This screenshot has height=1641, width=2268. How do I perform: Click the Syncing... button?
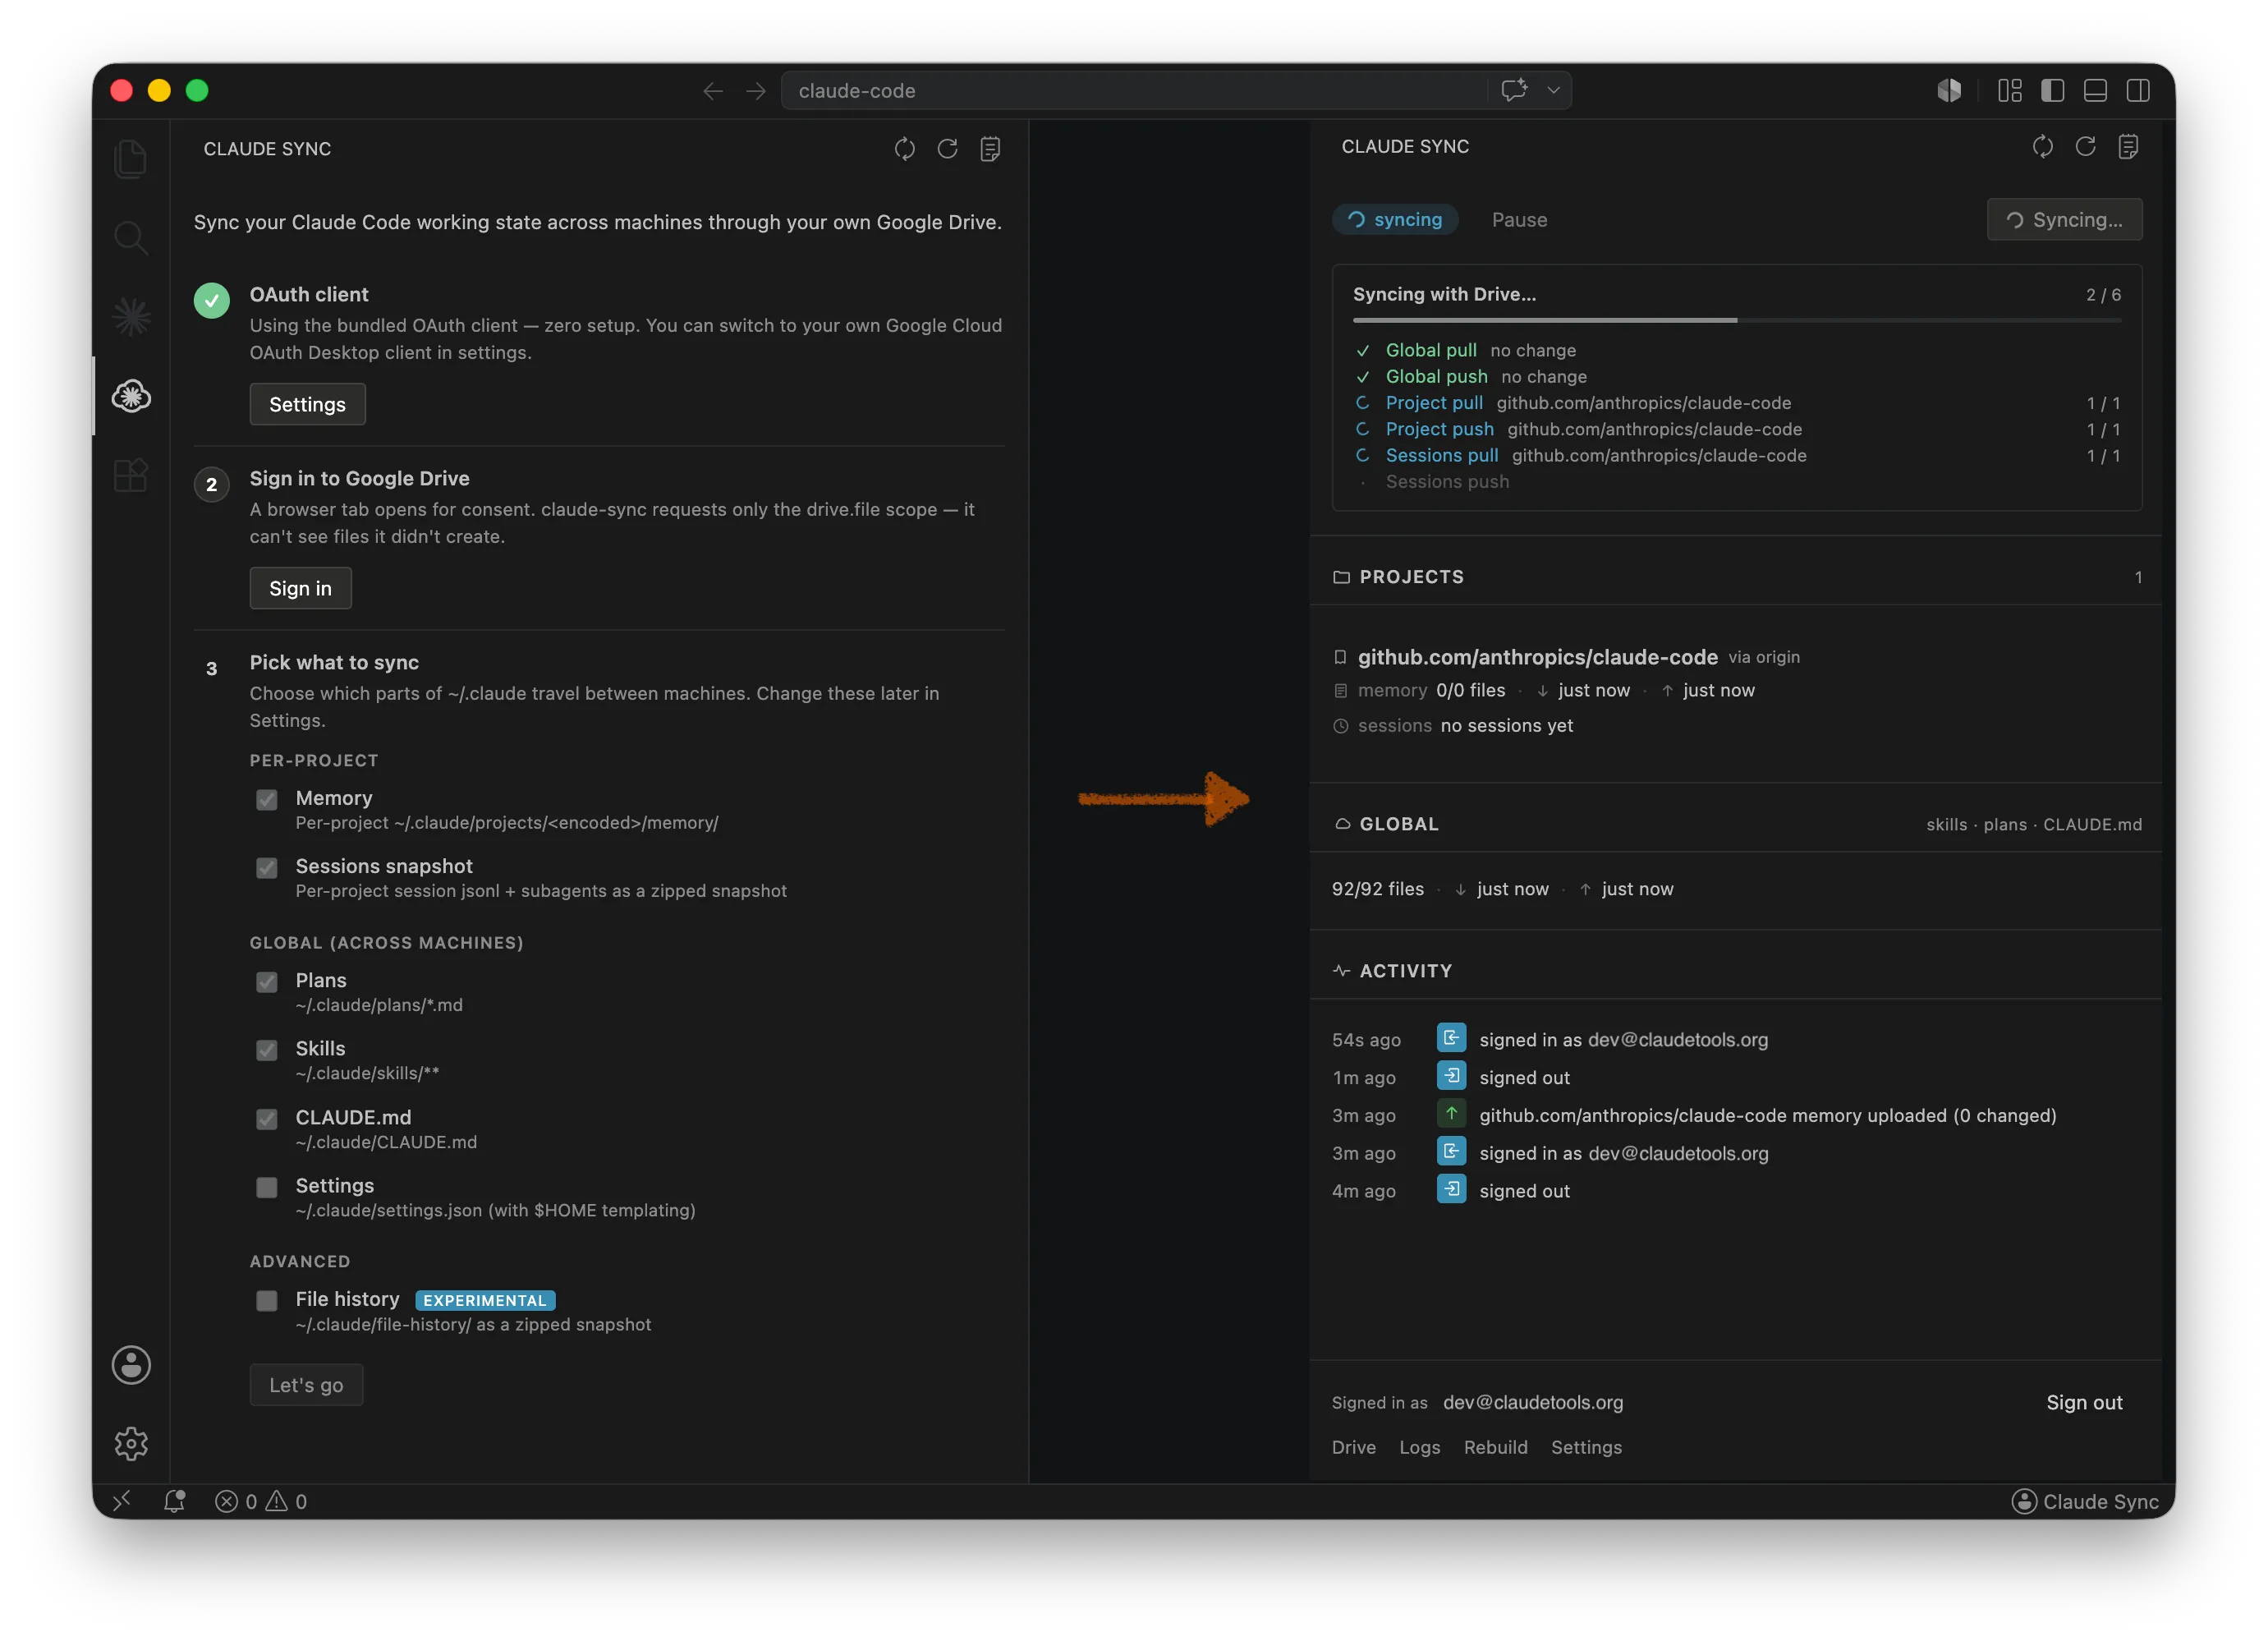2064,219
